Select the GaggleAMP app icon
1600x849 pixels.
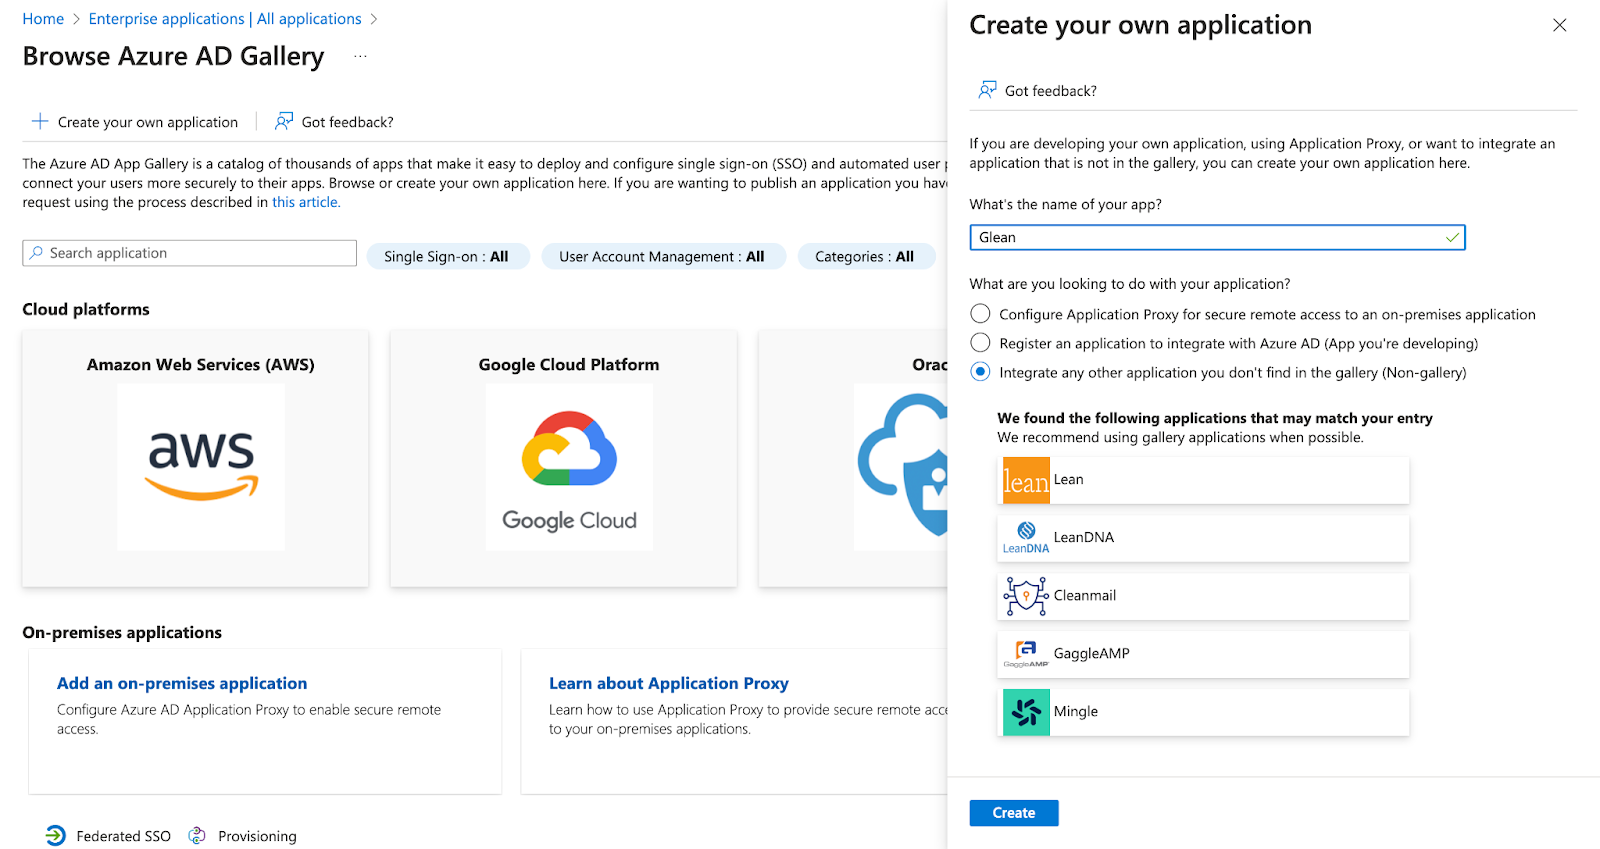tap(1026, 654)
